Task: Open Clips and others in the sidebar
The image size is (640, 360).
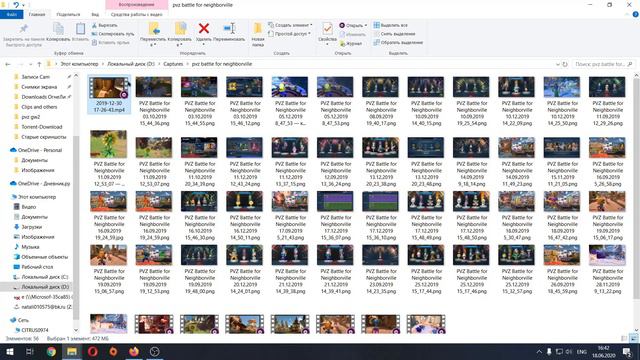Action: tap(39, 107)
